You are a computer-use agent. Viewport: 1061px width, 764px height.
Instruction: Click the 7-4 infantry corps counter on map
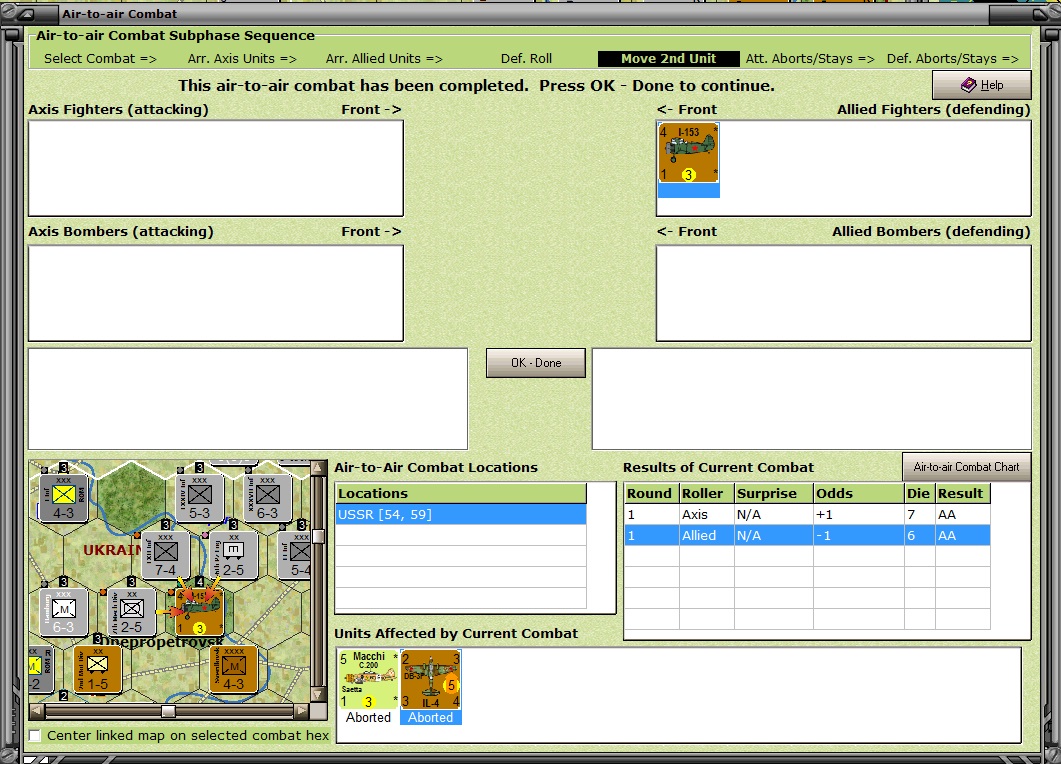pos(166,554)
